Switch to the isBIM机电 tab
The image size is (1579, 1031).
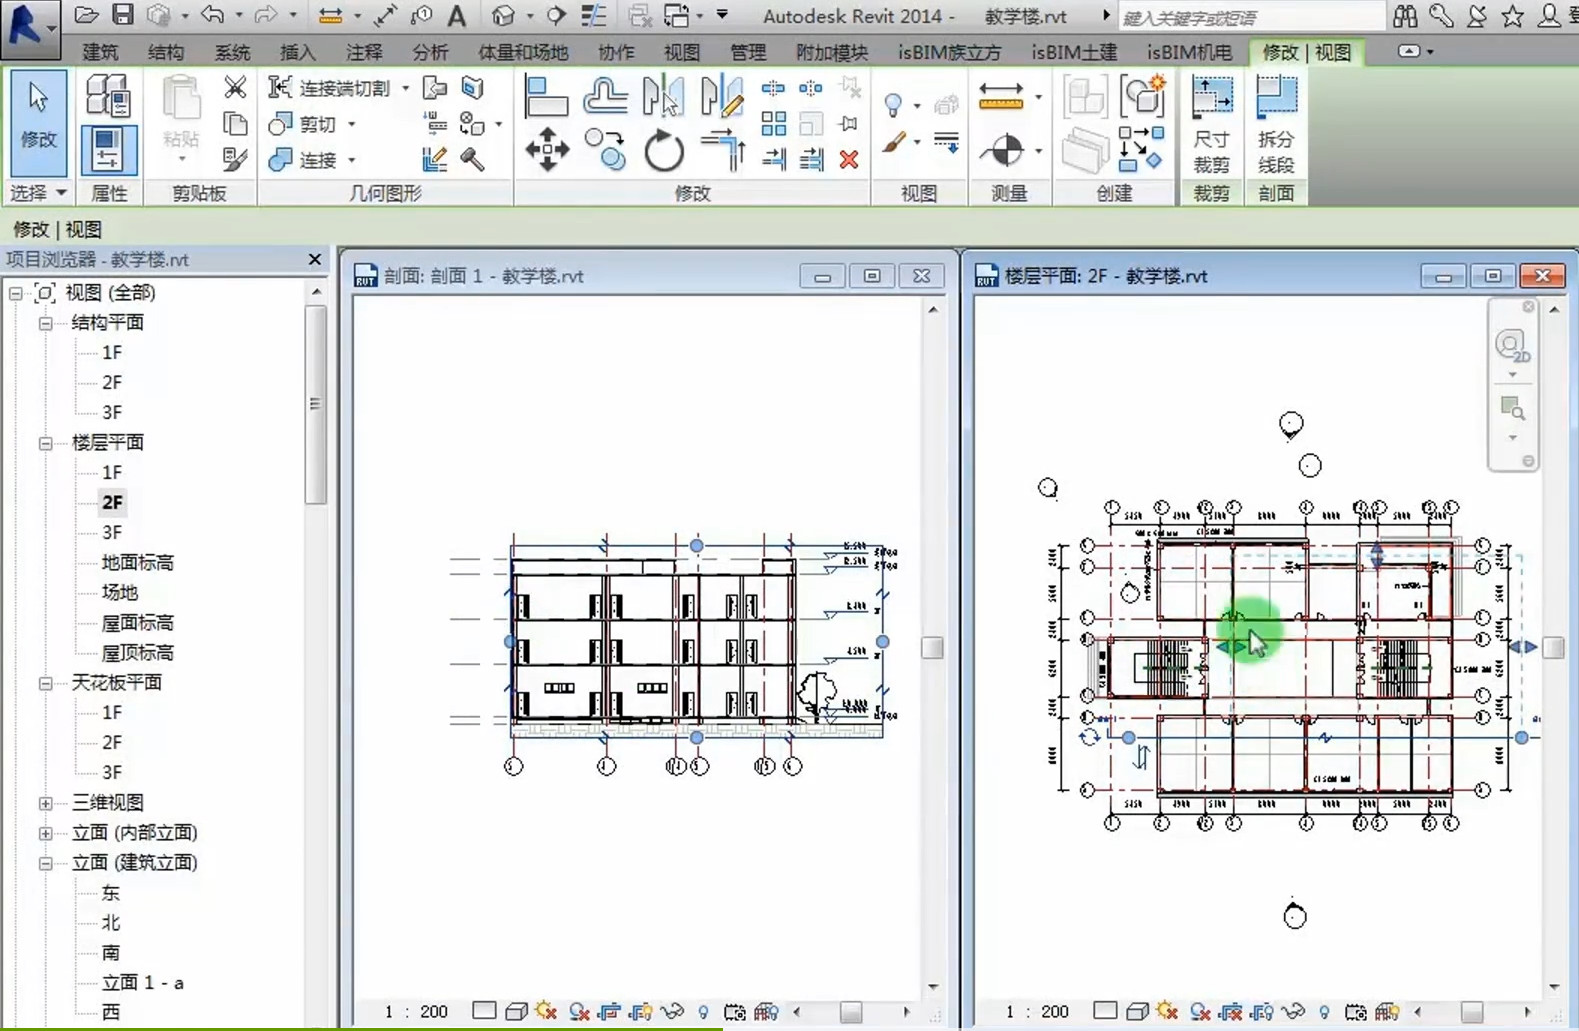pyautogui.click(x=1190, y=52)
